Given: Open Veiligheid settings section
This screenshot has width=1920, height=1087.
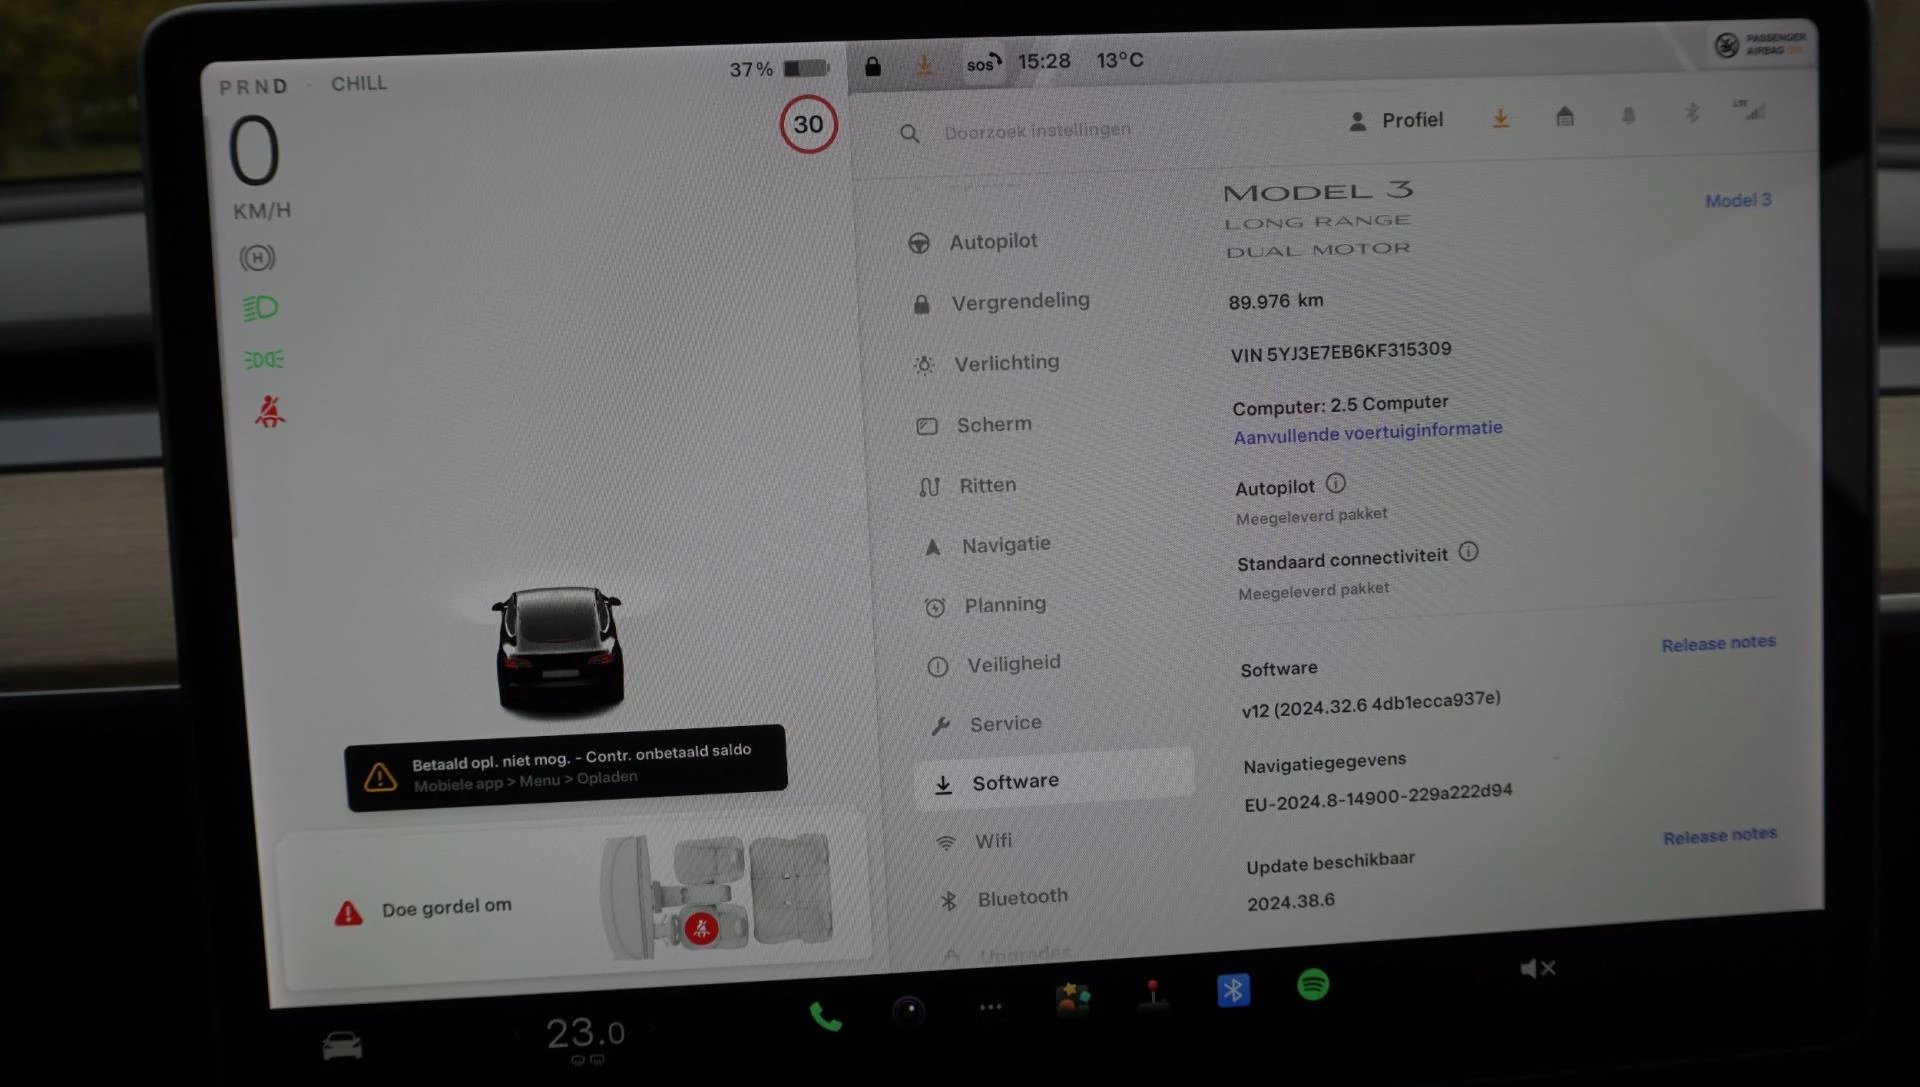Looking at the screenshot, I should click(1011, 664).
